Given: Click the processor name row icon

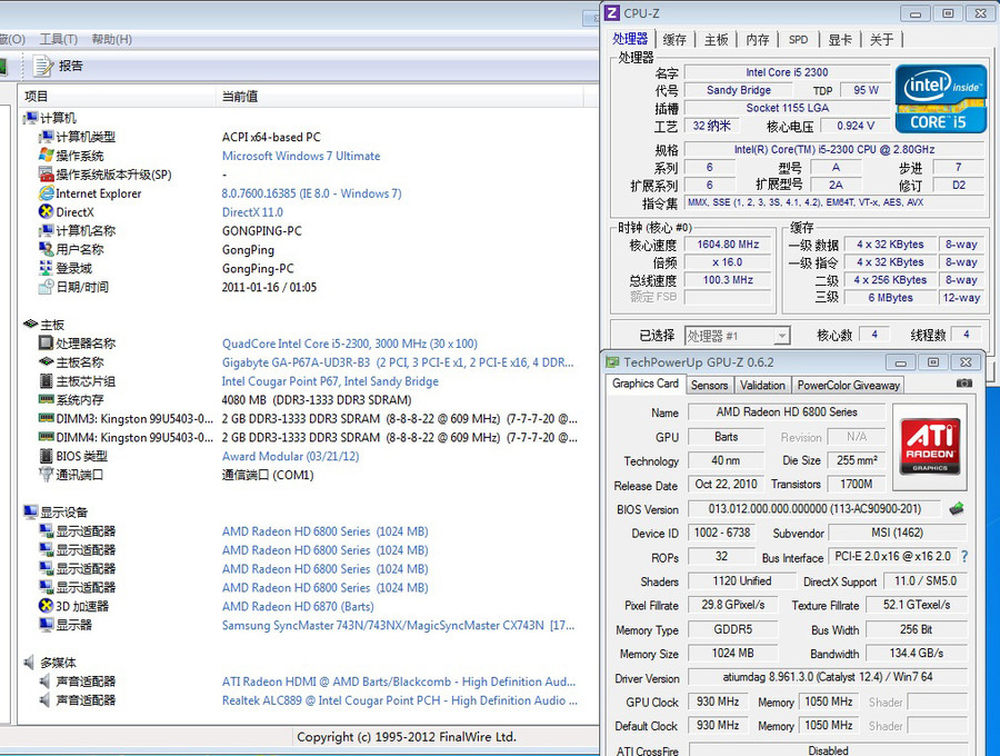Looking at the screenshot, I should coord(46,343).
